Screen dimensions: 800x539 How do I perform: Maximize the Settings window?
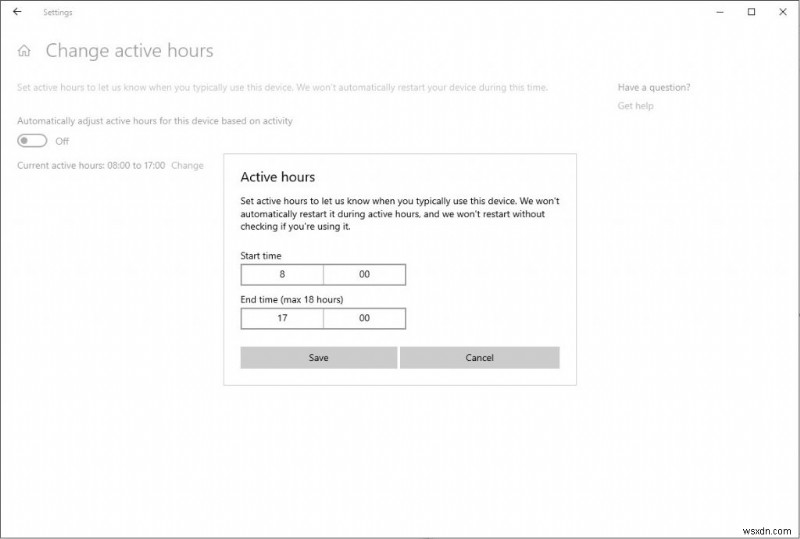click(x=751, y=12)
